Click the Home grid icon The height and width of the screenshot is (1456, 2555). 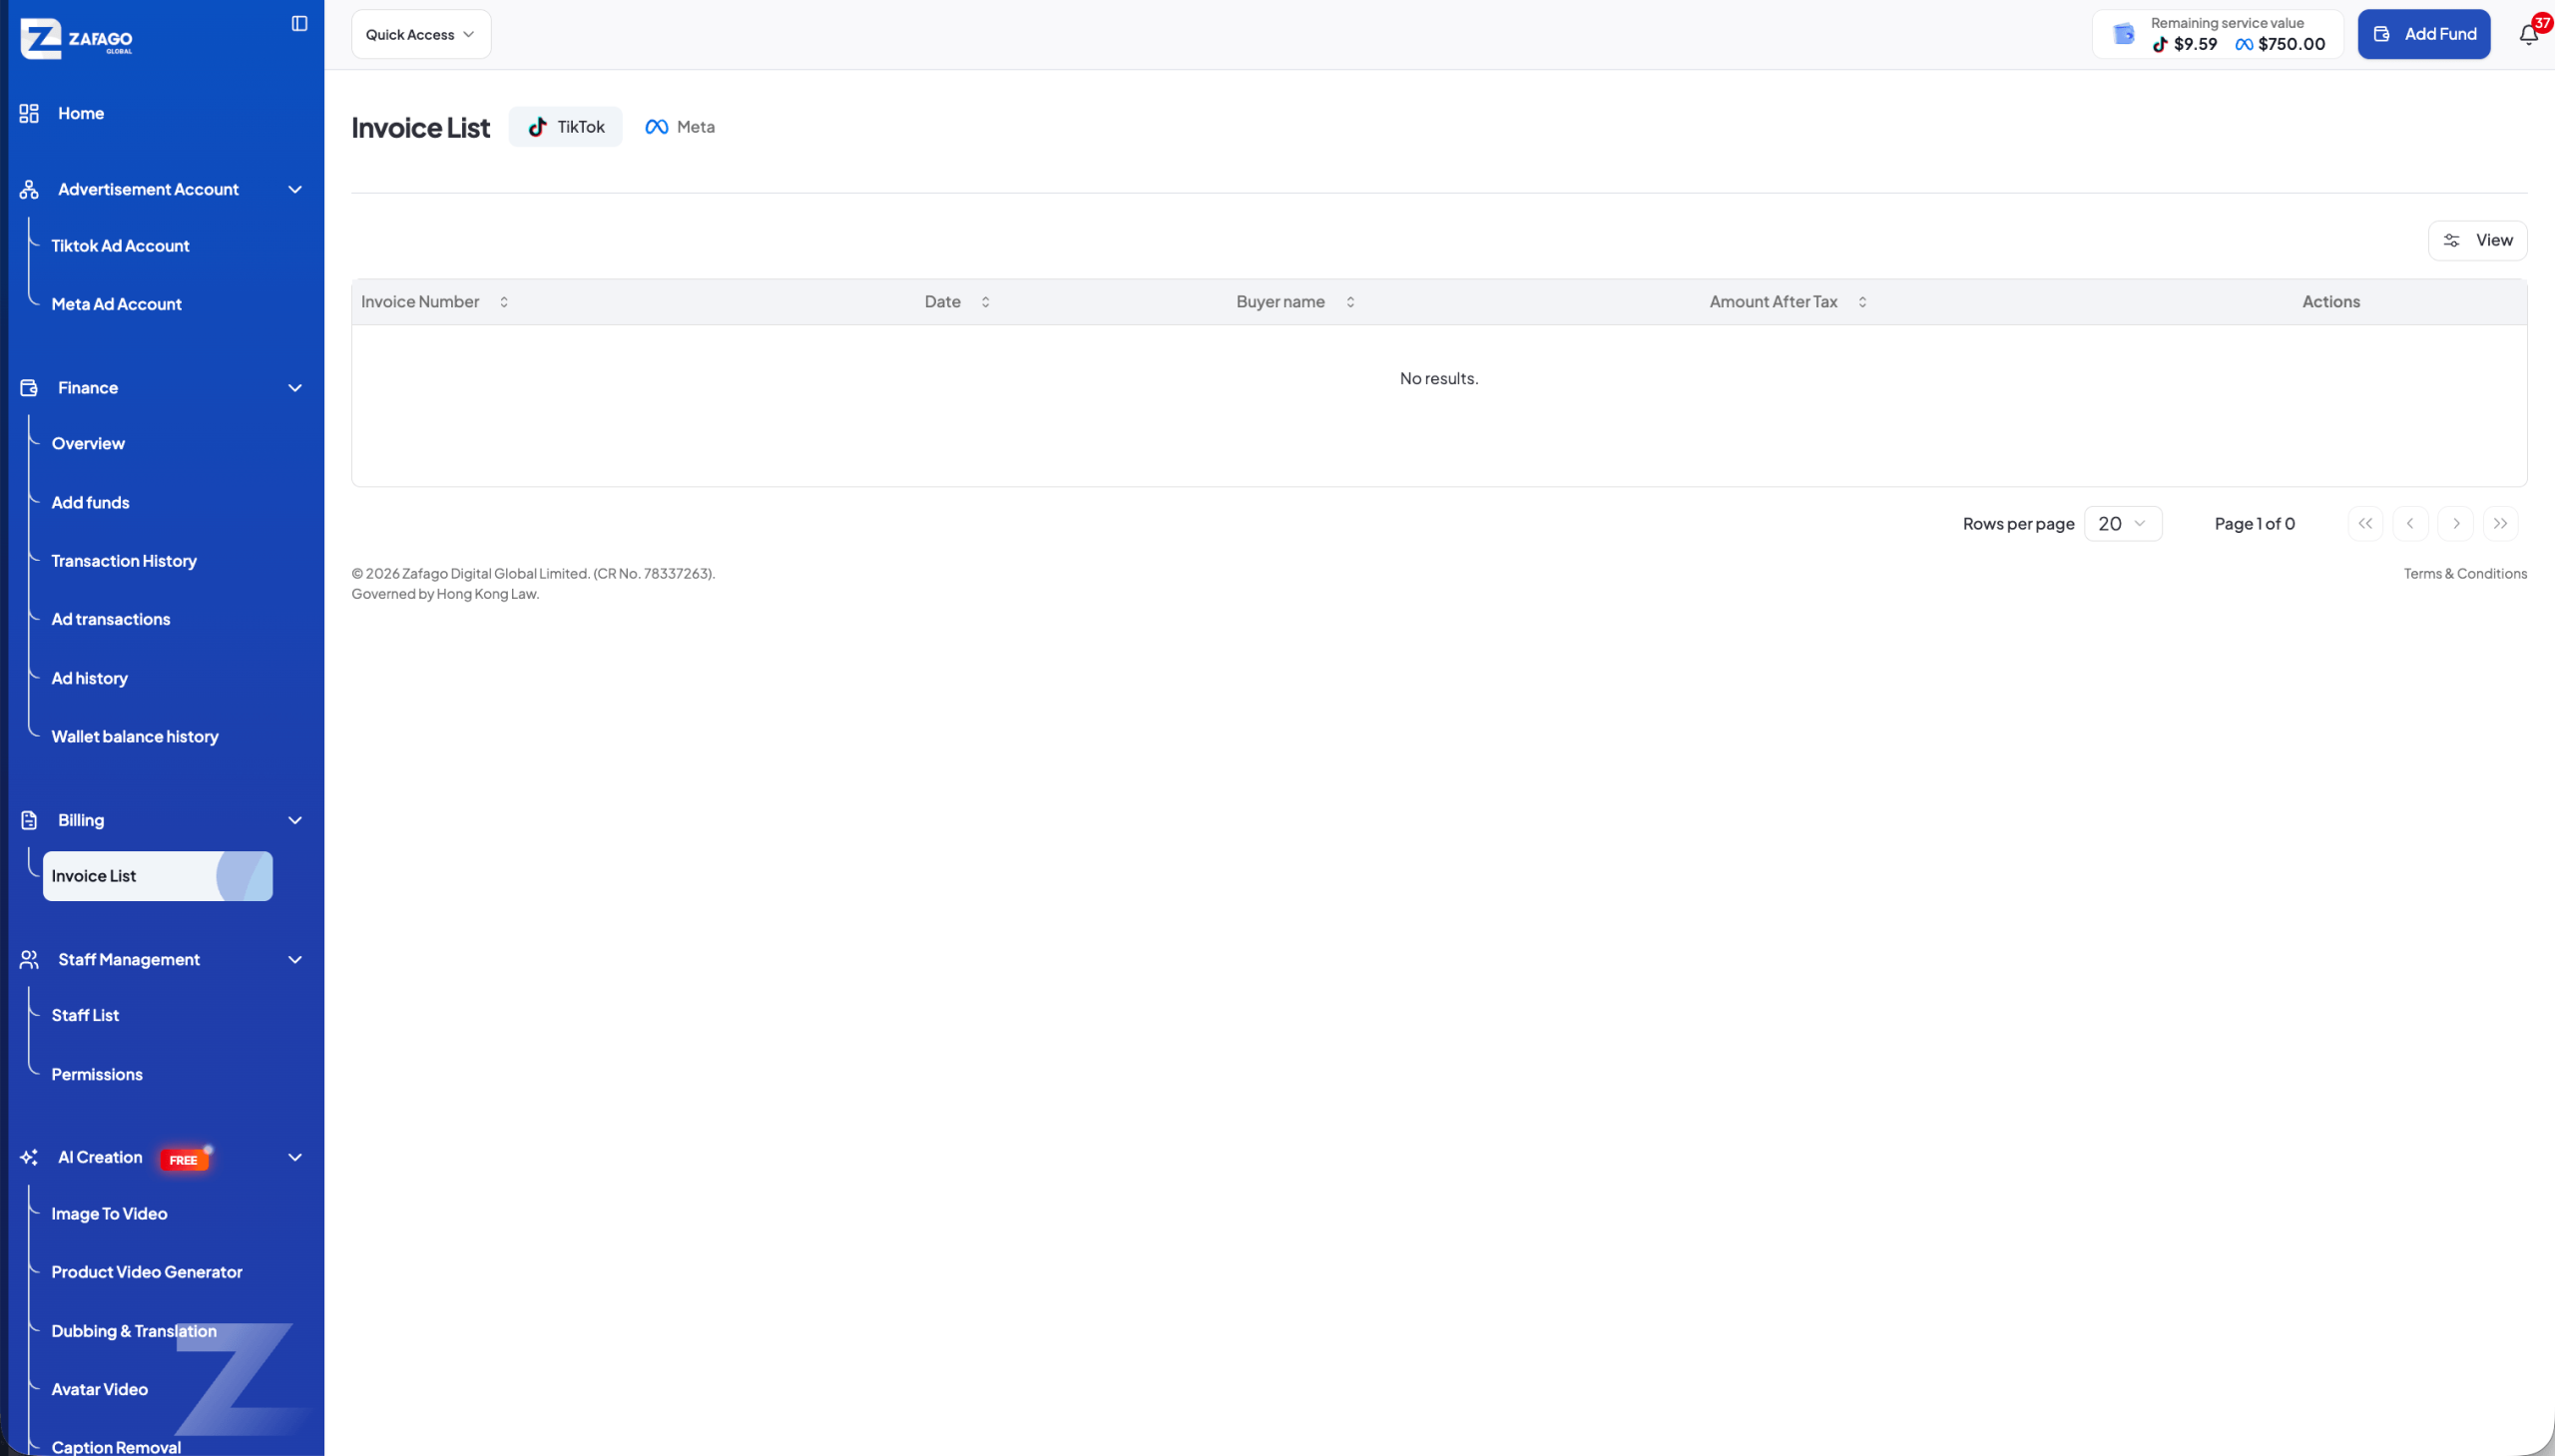pos(29,113)
